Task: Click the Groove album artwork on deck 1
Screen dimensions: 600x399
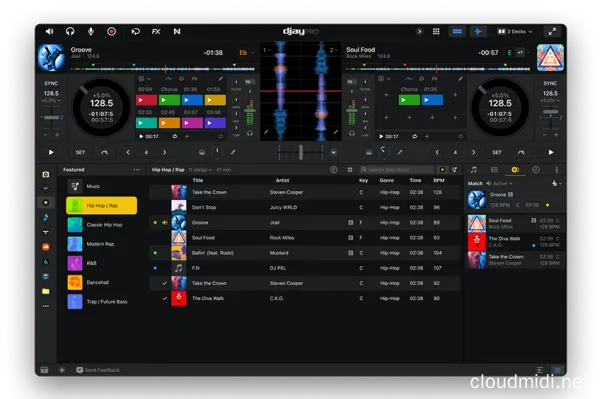Action: pyautogui.click(x=51, y=57)
